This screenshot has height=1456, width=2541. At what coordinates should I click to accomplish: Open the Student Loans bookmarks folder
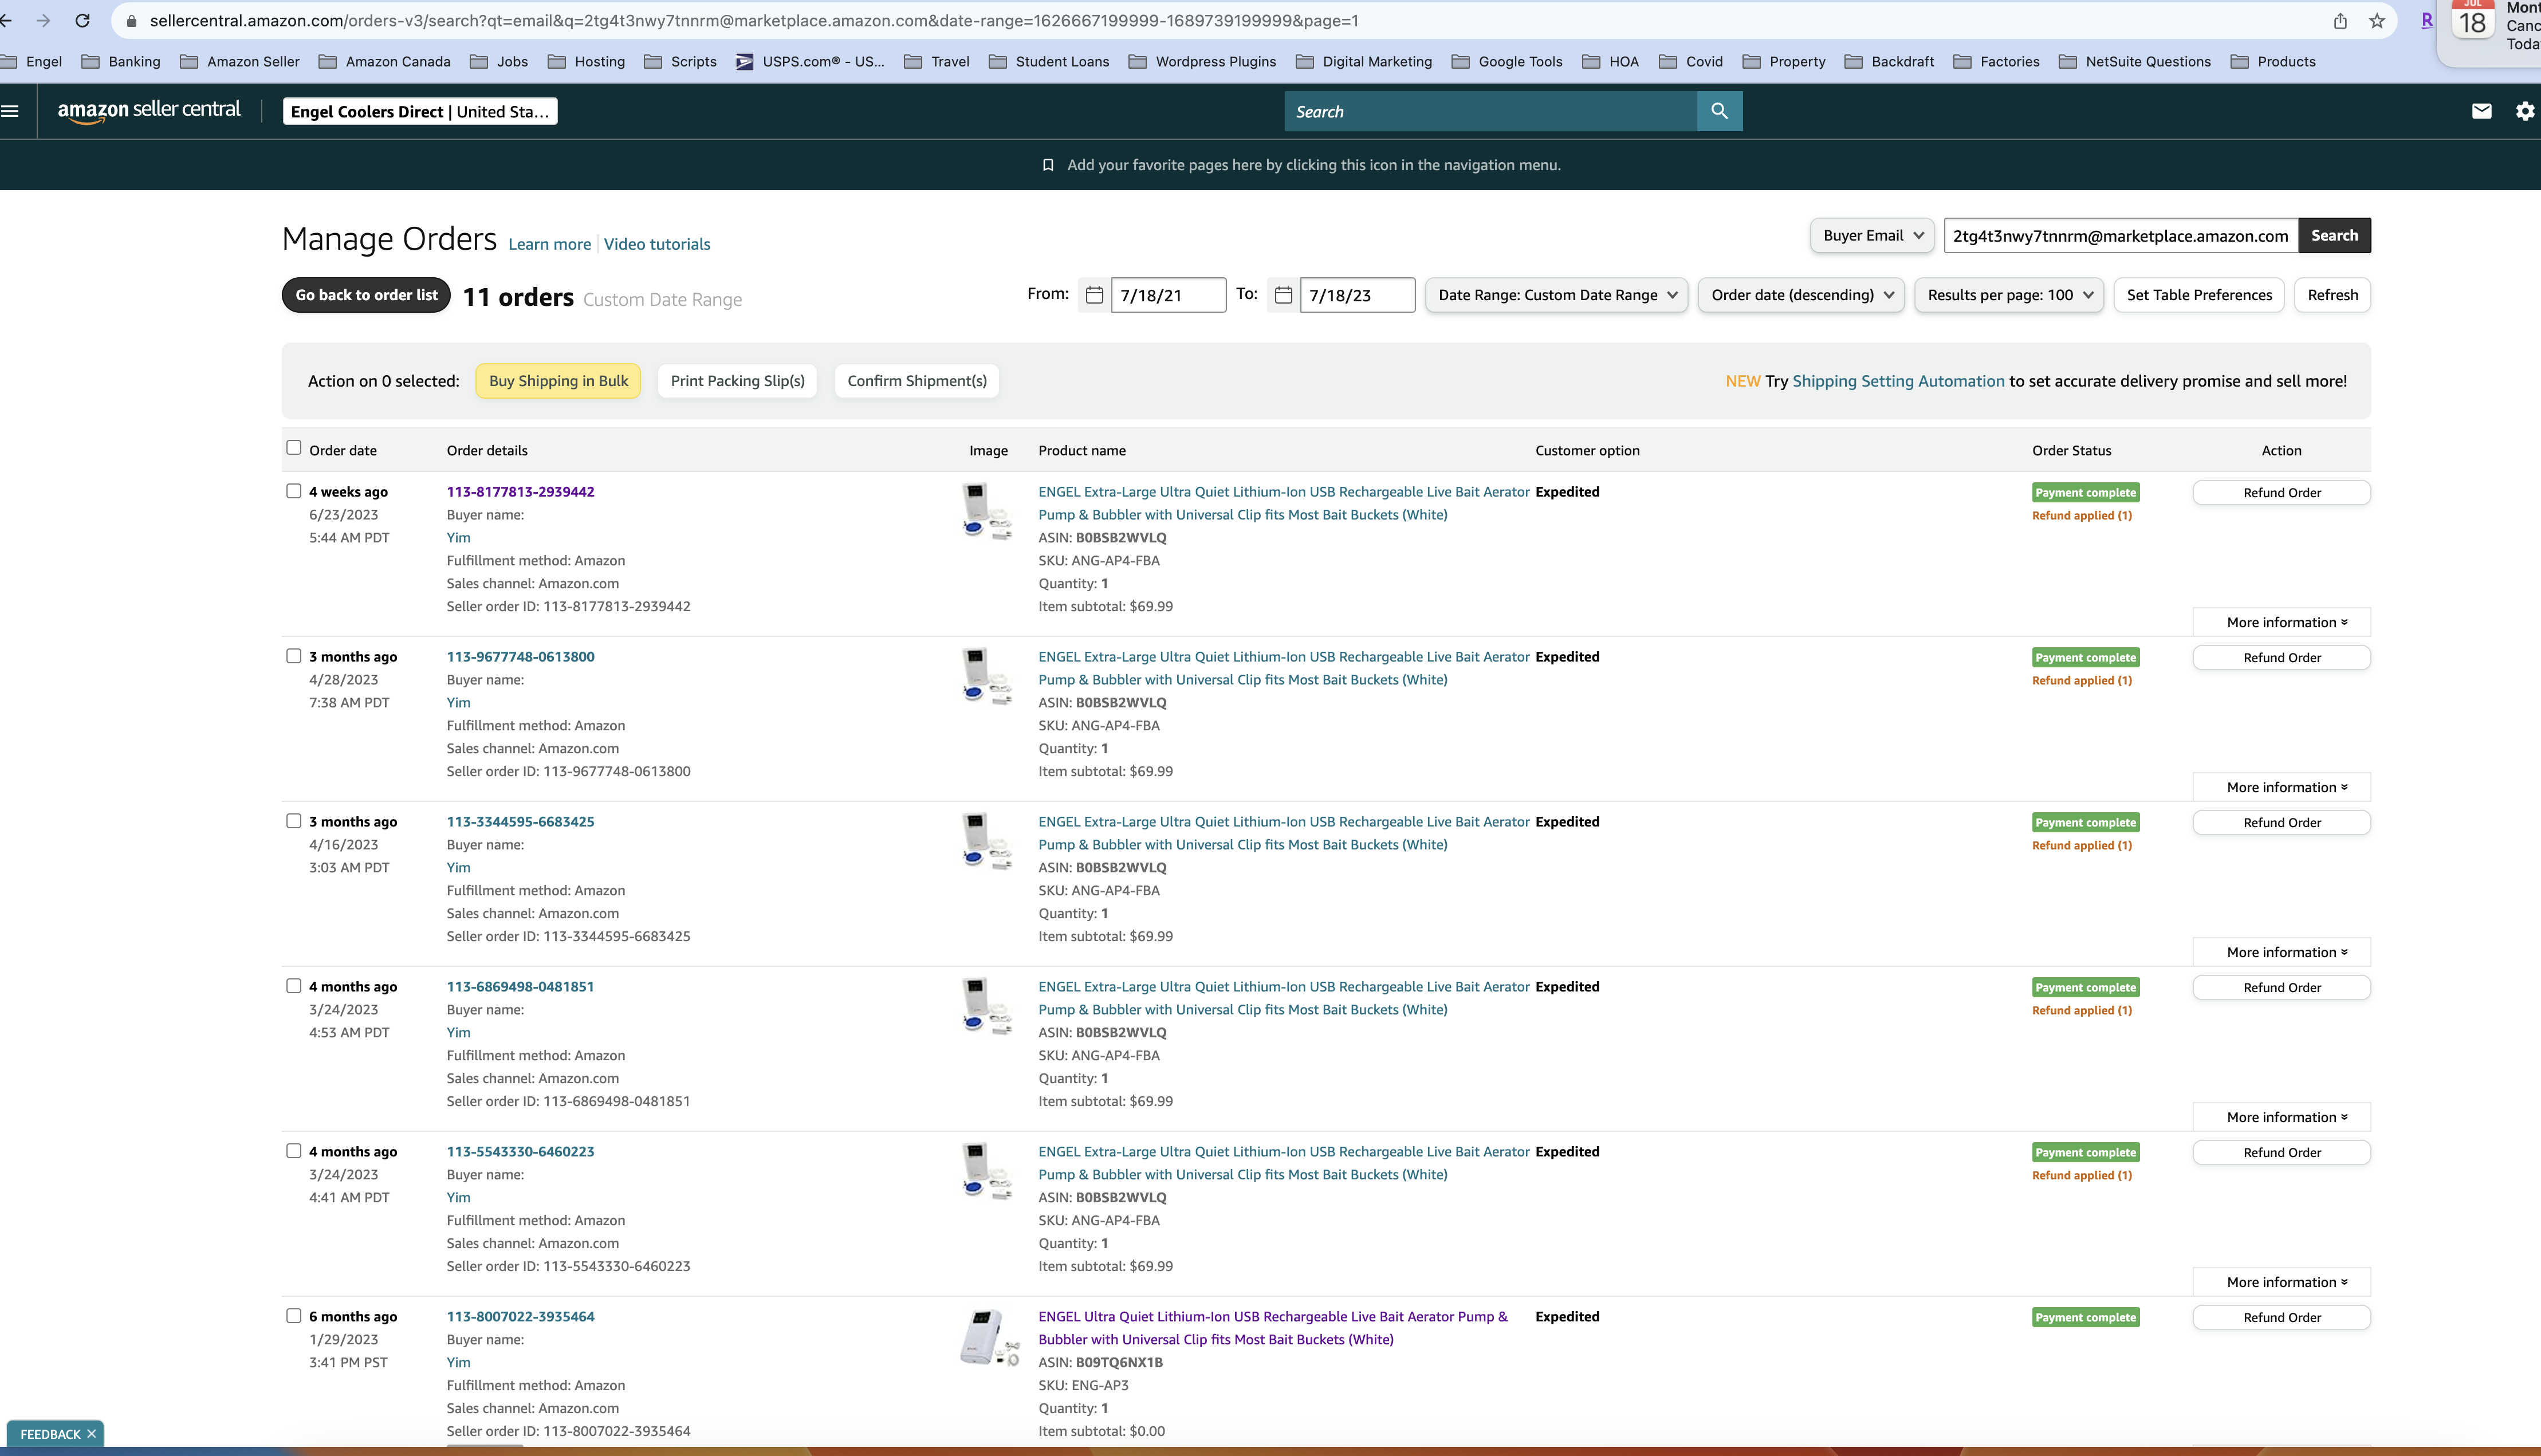click(x=1049, y=62)
